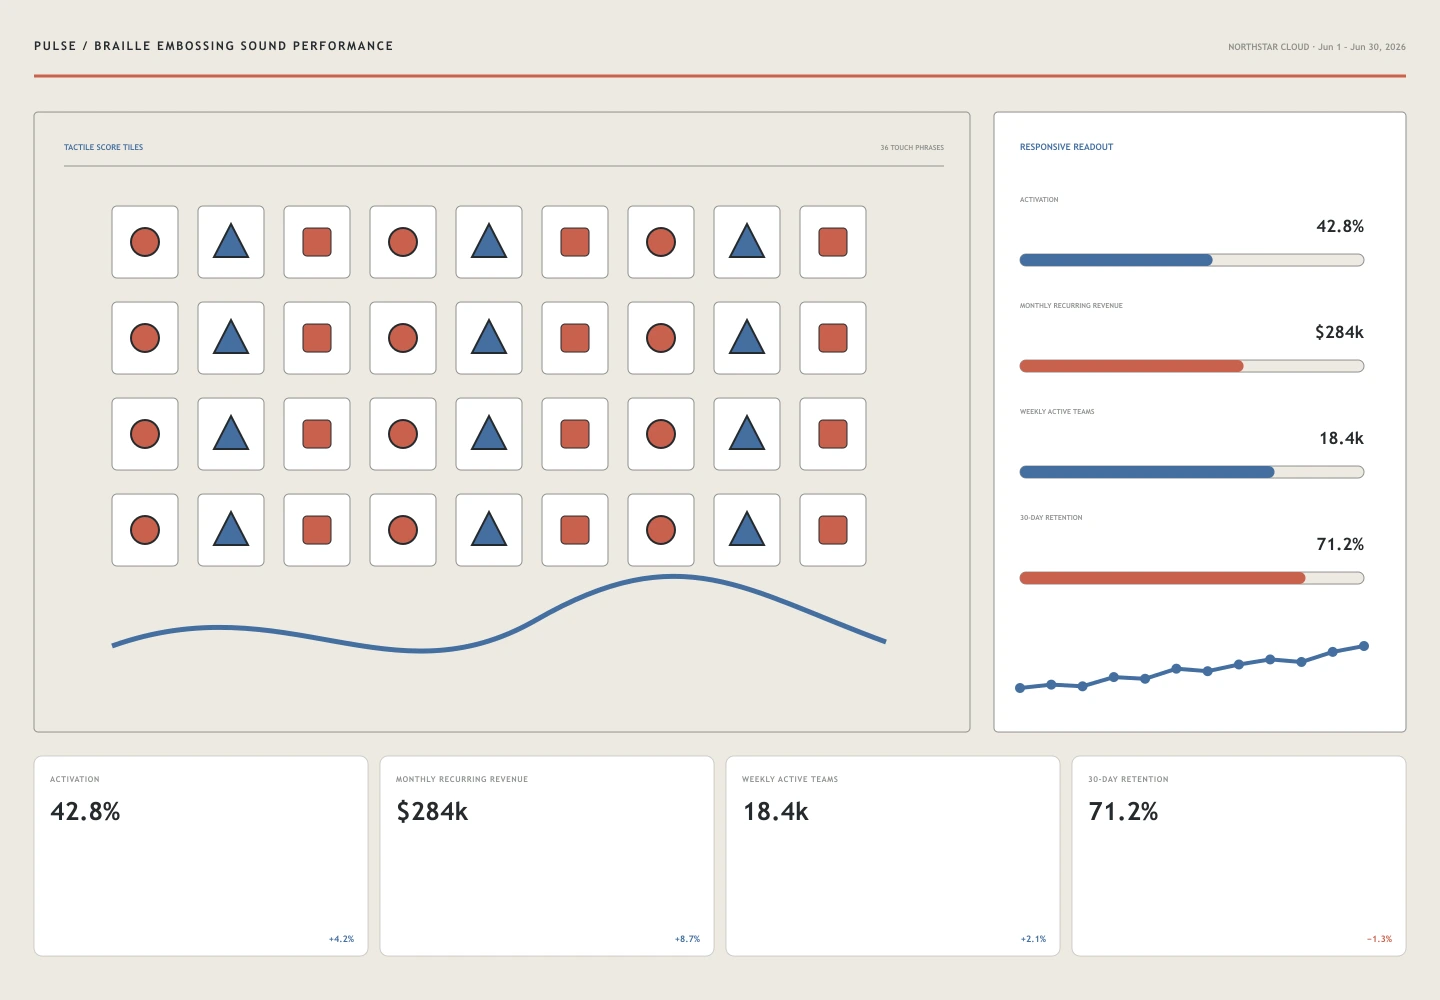Image resolution: width=1440 pixels, height=1000 pixels.
Task: Click the $284k value in Responsive Readout
Action: 1339,332
